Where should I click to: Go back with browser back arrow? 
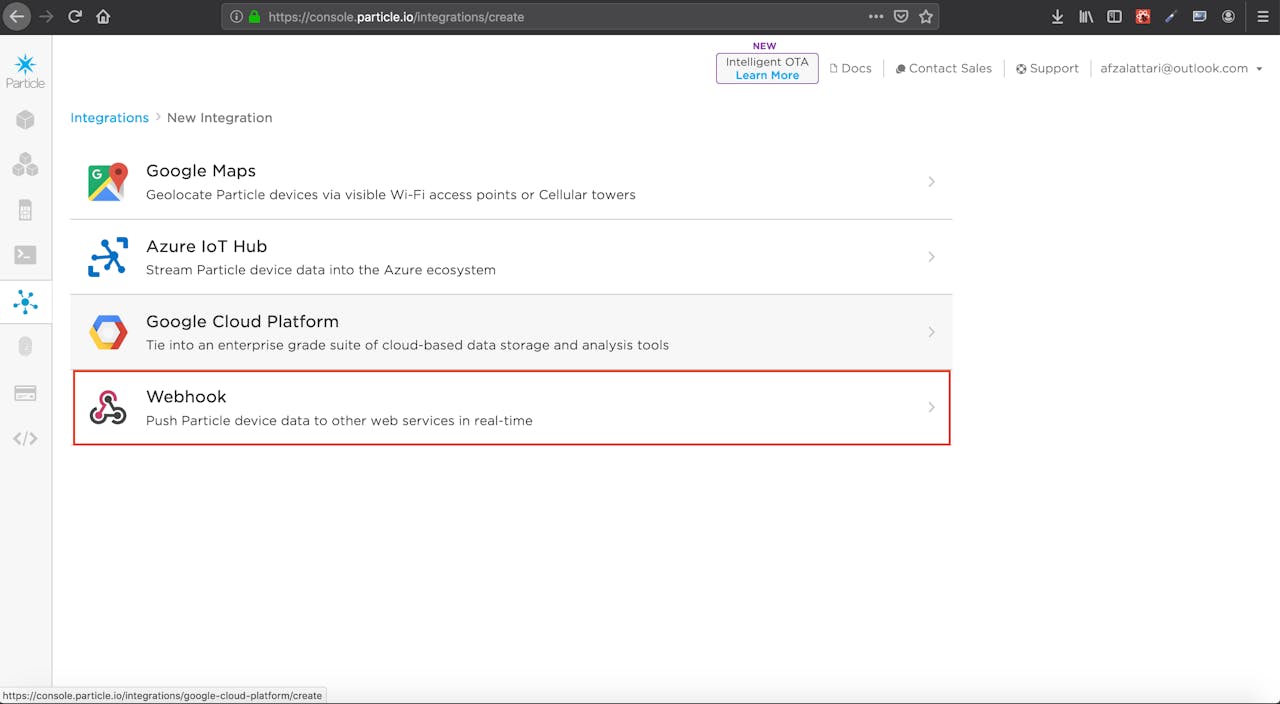coord(17,16)
